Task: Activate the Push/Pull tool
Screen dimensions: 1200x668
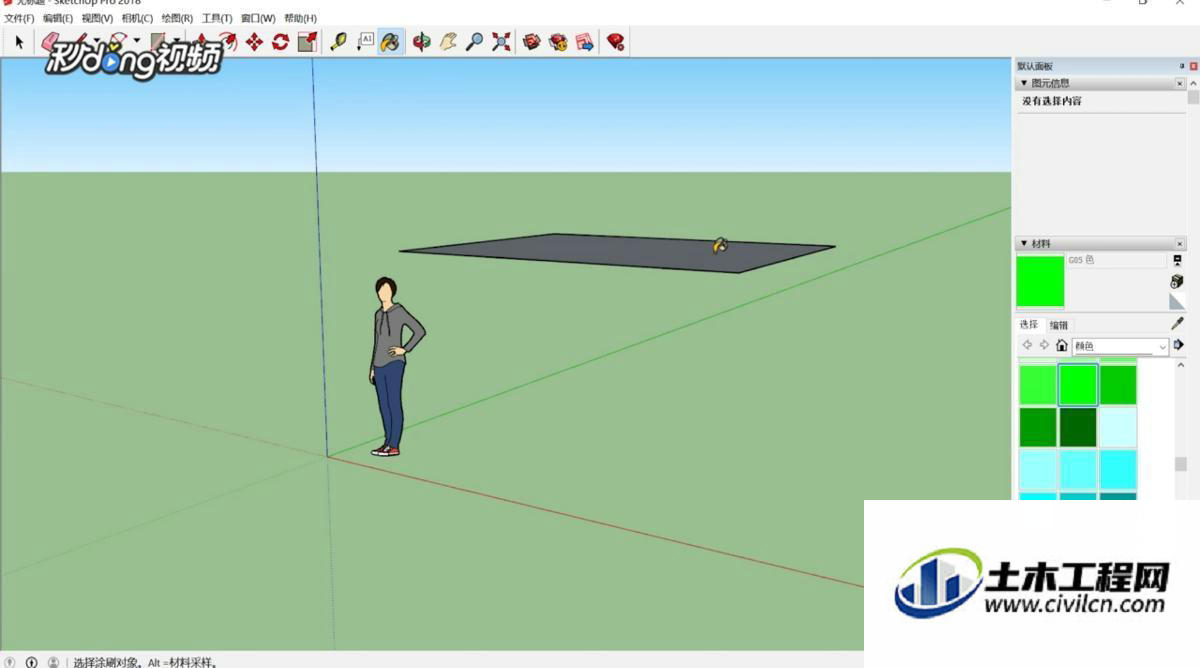Action: [x=202, y=42]
